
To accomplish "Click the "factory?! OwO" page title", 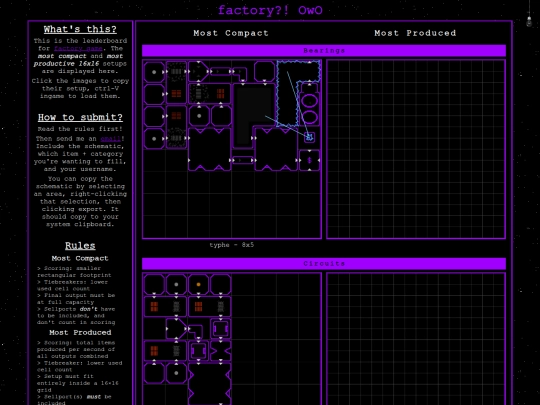I will (x=270, y=10).
